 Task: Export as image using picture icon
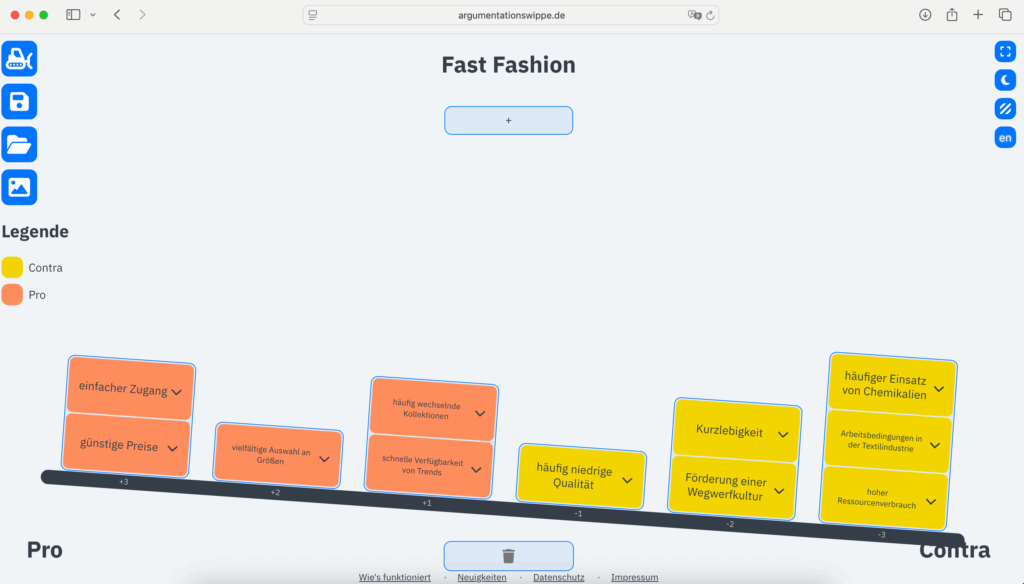tap(19, 188)
